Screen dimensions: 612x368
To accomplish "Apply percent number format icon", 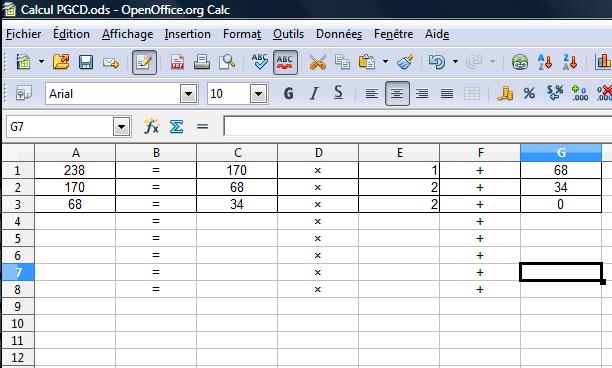I will [529, 93].
